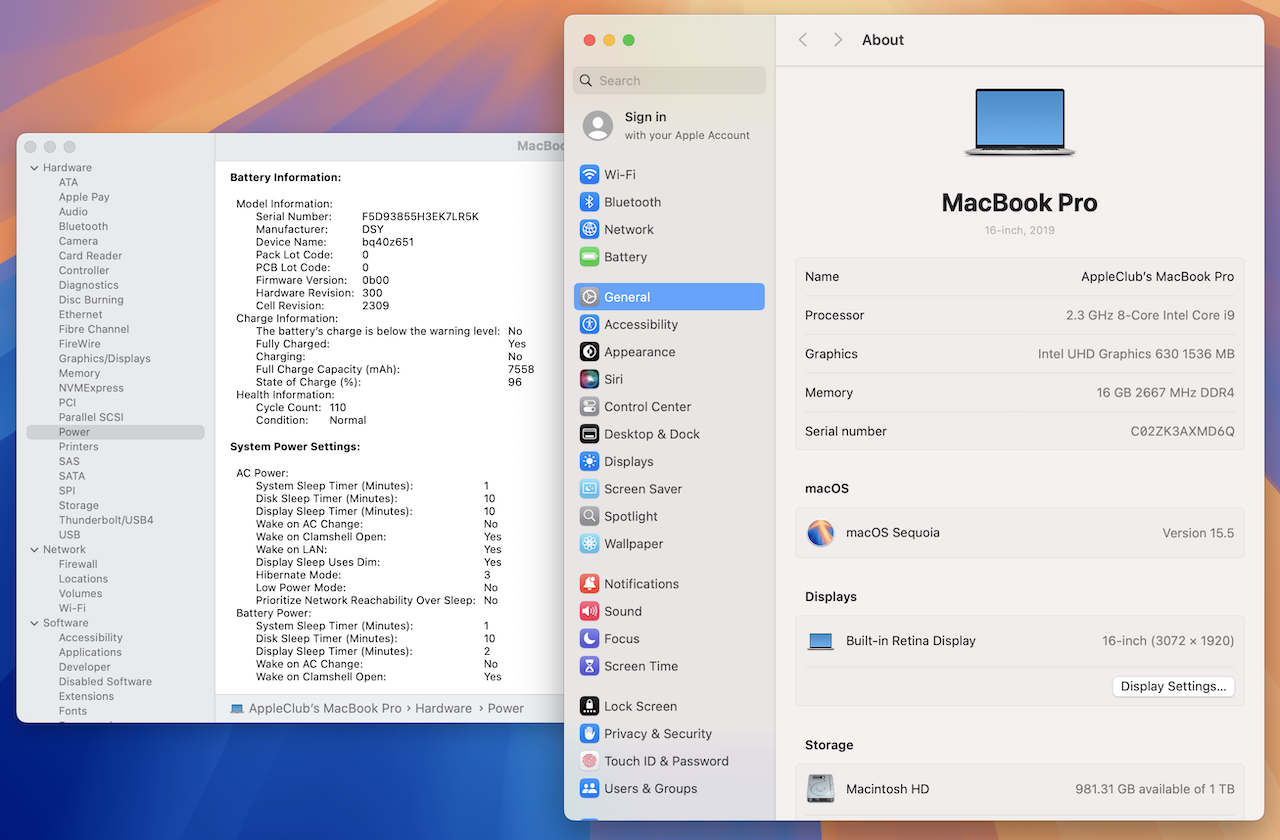Select Bluetooth in System Information sidebar
Screen dimensions: 1280x840
pos(83,227)
